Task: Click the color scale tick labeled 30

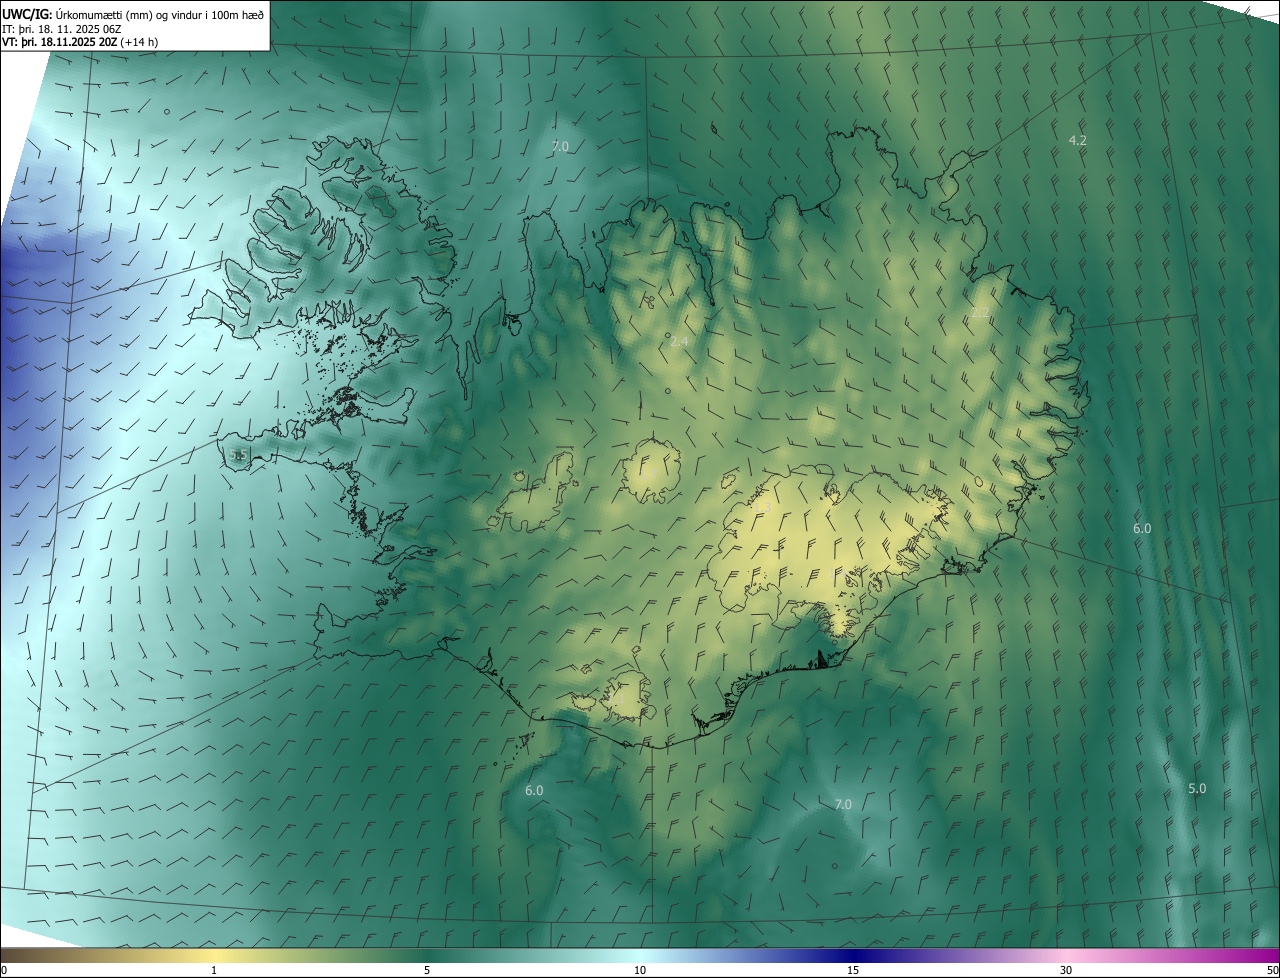Action: (1066, 971)
